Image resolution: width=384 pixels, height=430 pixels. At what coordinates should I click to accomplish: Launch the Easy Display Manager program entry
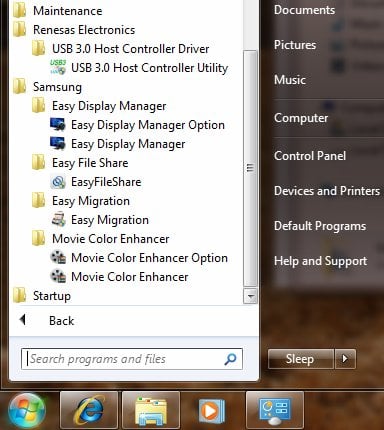(x=127, y=144)
